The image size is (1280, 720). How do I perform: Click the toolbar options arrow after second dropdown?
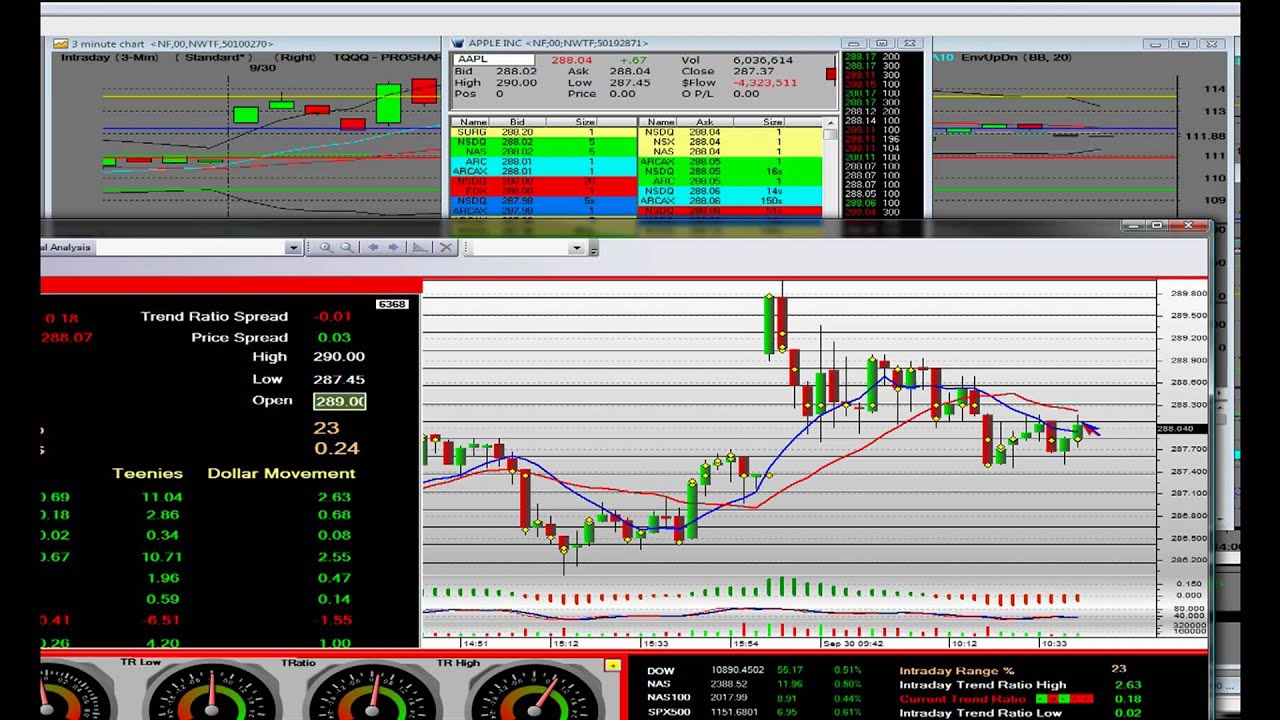pos(593,250)
